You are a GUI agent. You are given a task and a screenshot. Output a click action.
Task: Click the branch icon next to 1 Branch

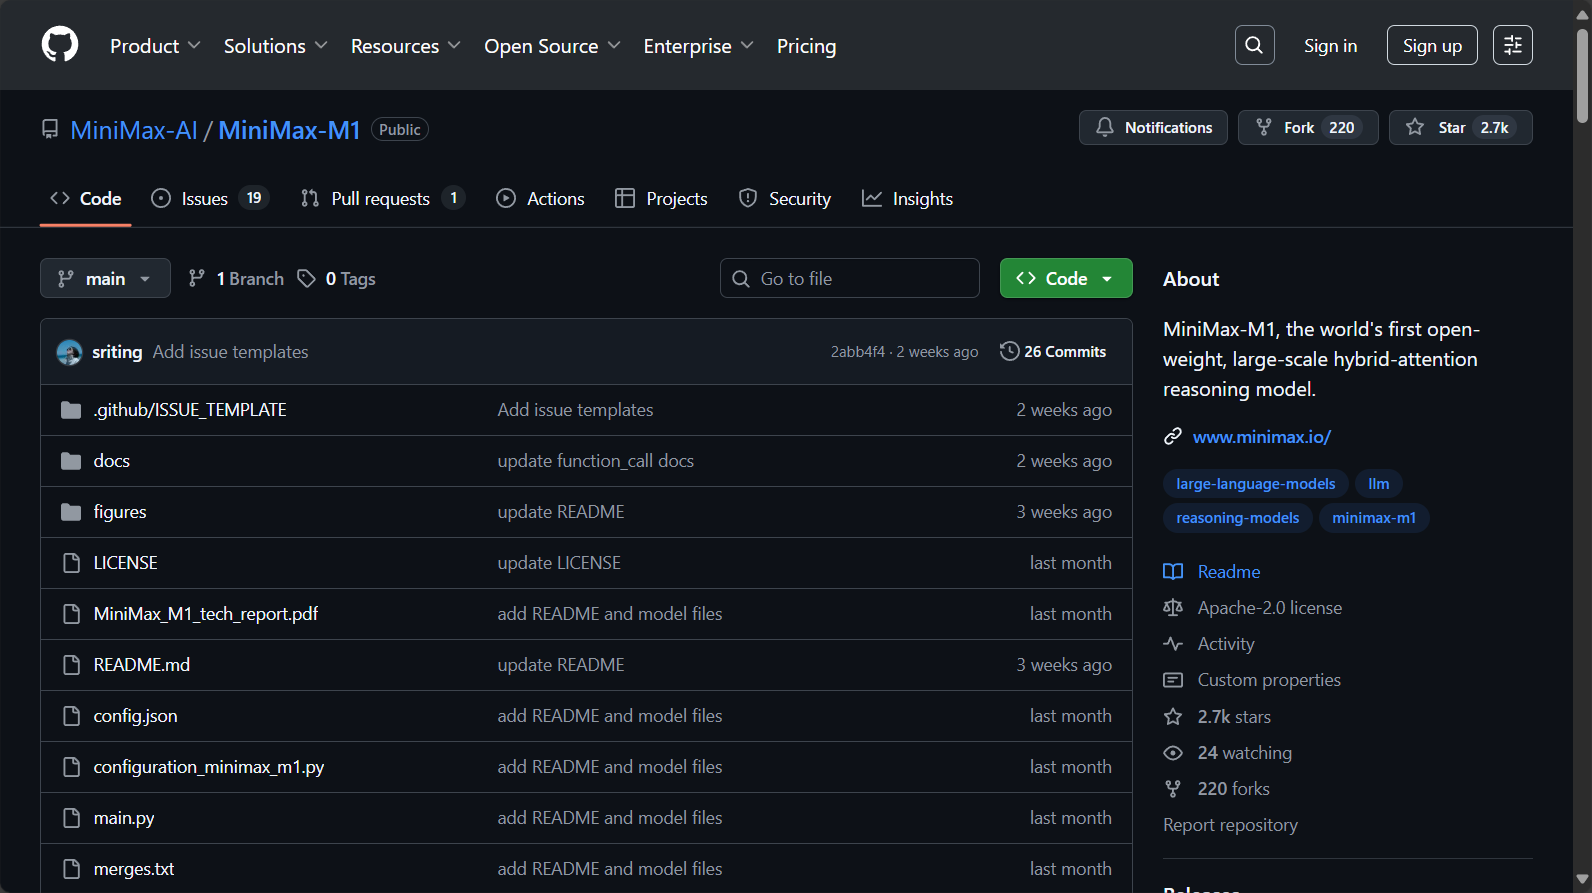point(197,279)
